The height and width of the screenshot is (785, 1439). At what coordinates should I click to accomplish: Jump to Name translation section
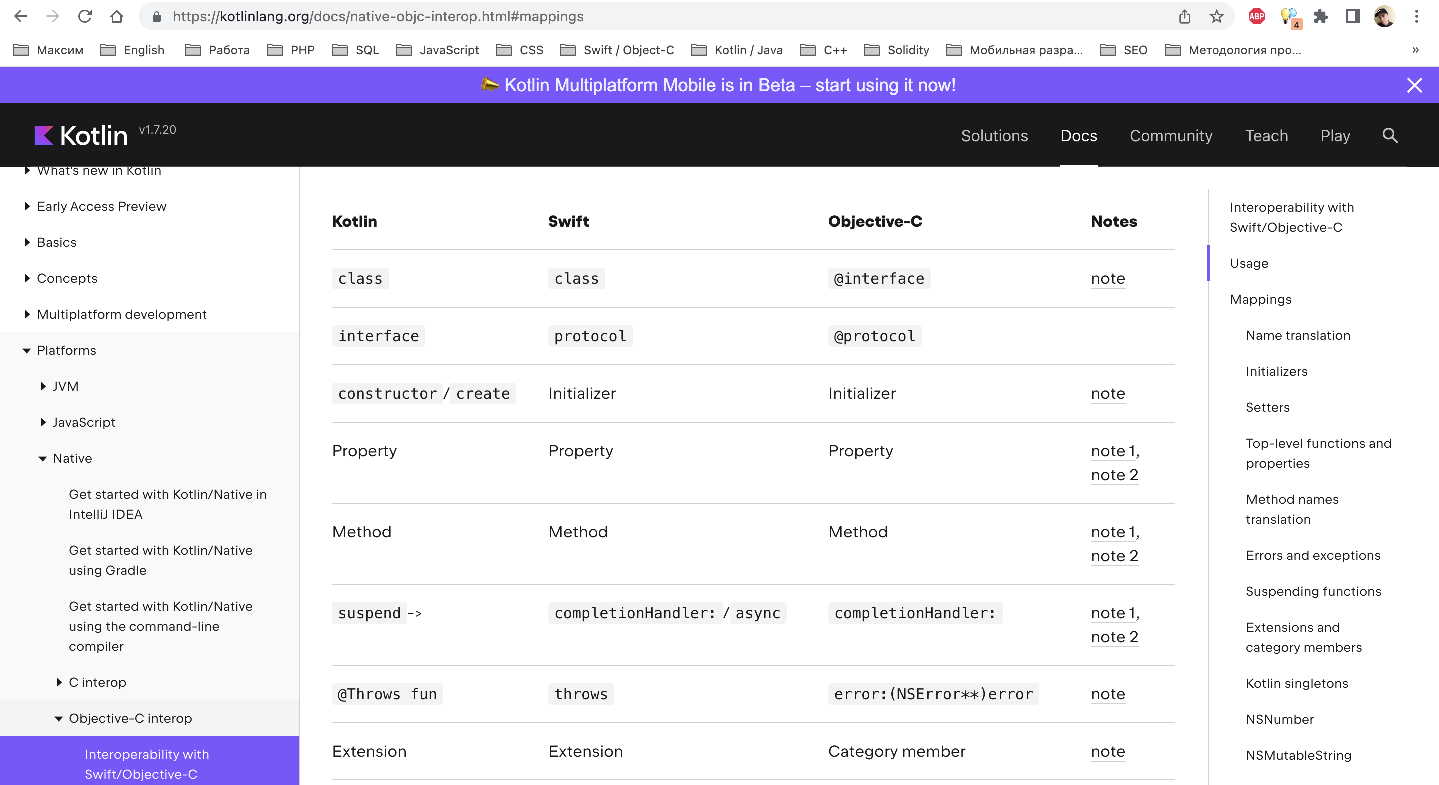[1298, 336]
